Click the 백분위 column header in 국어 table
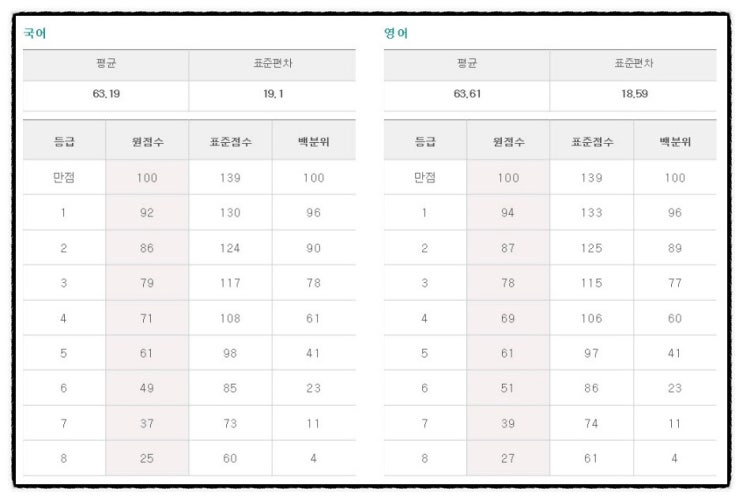 (x=314, y=142)
